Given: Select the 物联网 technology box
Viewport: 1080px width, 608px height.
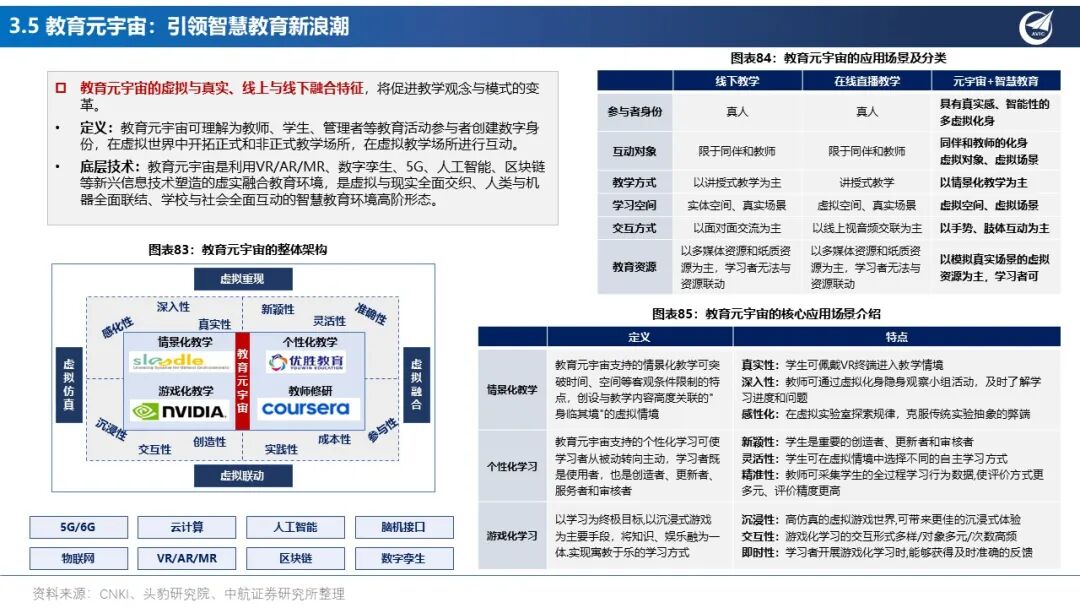Looking at the screenshot, I should 78,558.
